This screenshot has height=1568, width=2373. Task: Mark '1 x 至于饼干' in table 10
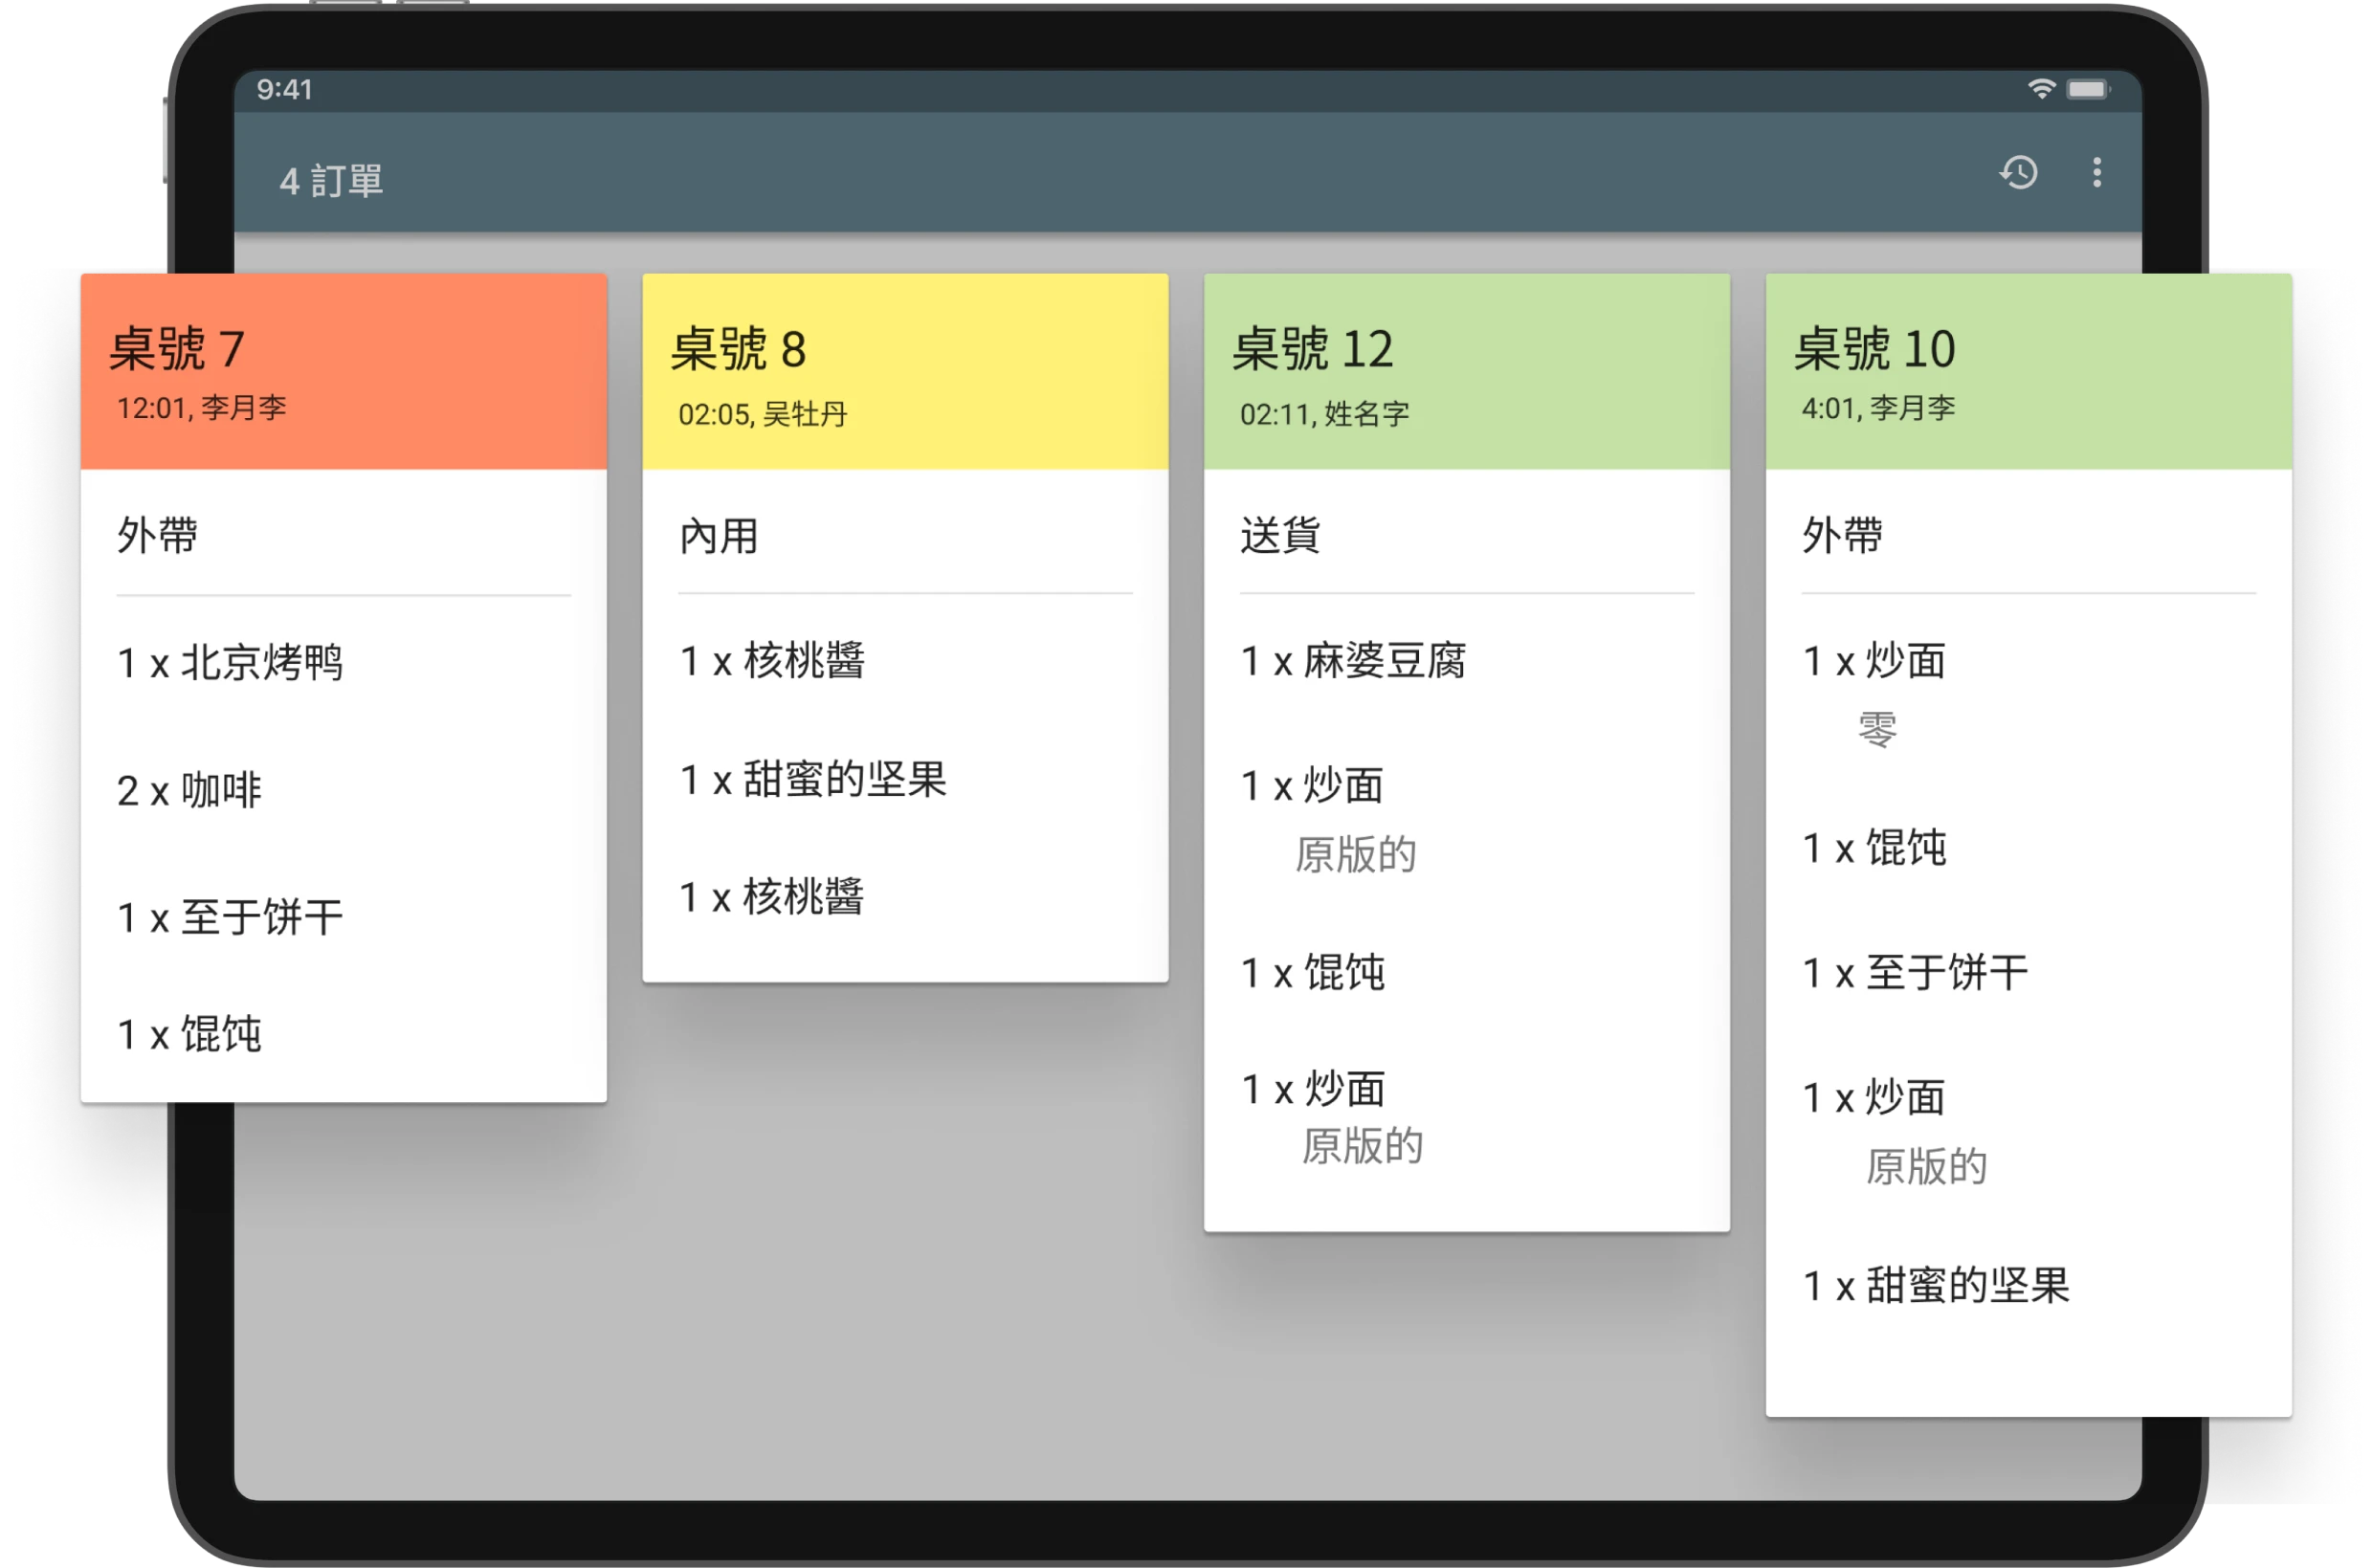pyautogui.click(x=1915, y=972)
